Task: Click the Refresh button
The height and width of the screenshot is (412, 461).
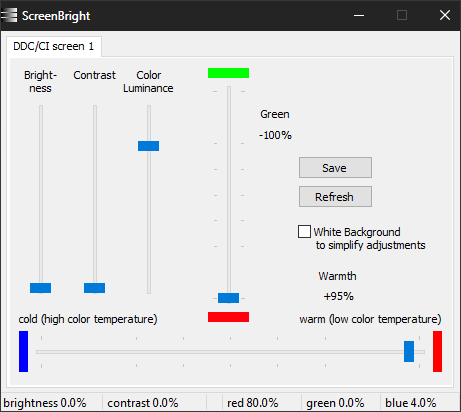Action: [x=335, y=197]
